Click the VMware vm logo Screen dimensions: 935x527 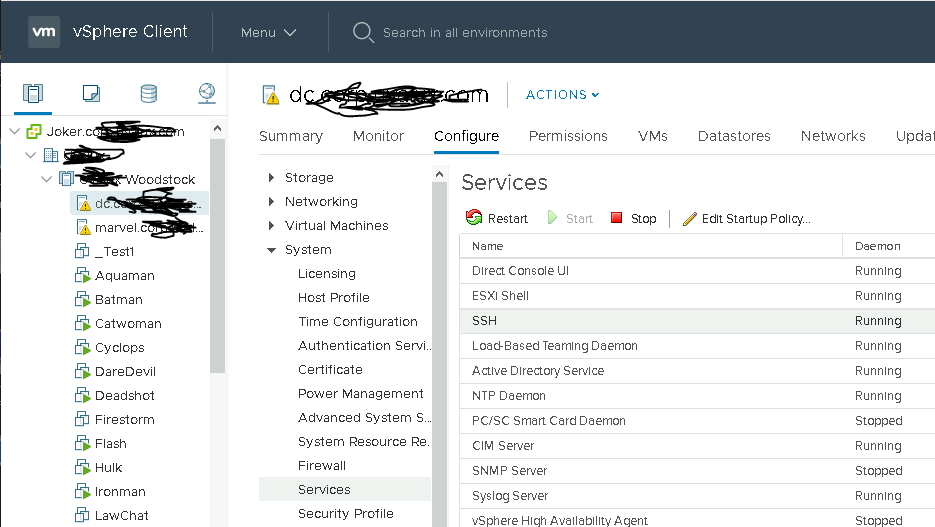pyautogui.click(x=44, y=32)
